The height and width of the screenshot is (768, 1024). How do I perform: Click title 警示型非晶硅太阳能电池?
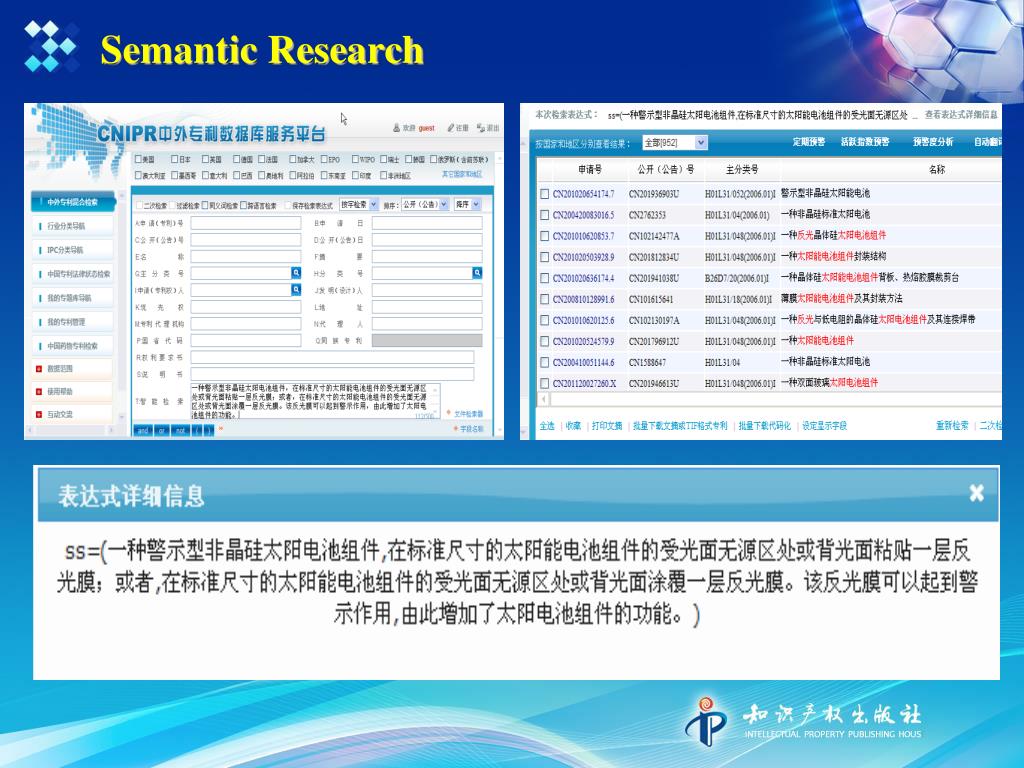click(x=825, y=193)
